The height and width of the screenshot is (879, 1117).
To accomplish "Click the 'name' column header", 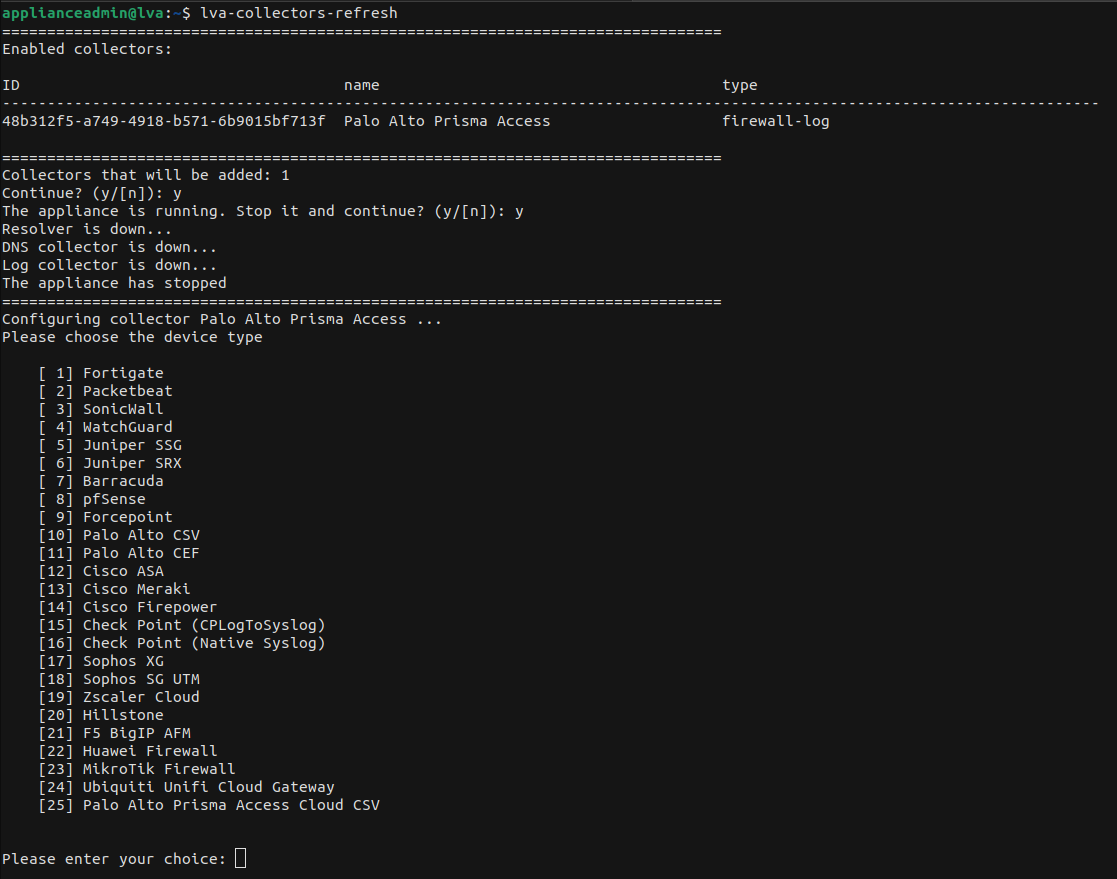I will (361, 85).
